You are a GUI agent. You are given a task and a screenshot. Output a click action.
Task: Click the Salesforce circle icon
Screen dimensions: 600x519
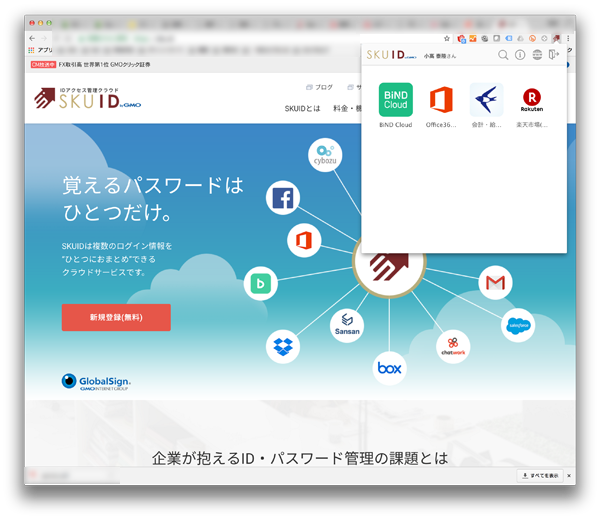(518, 325)
